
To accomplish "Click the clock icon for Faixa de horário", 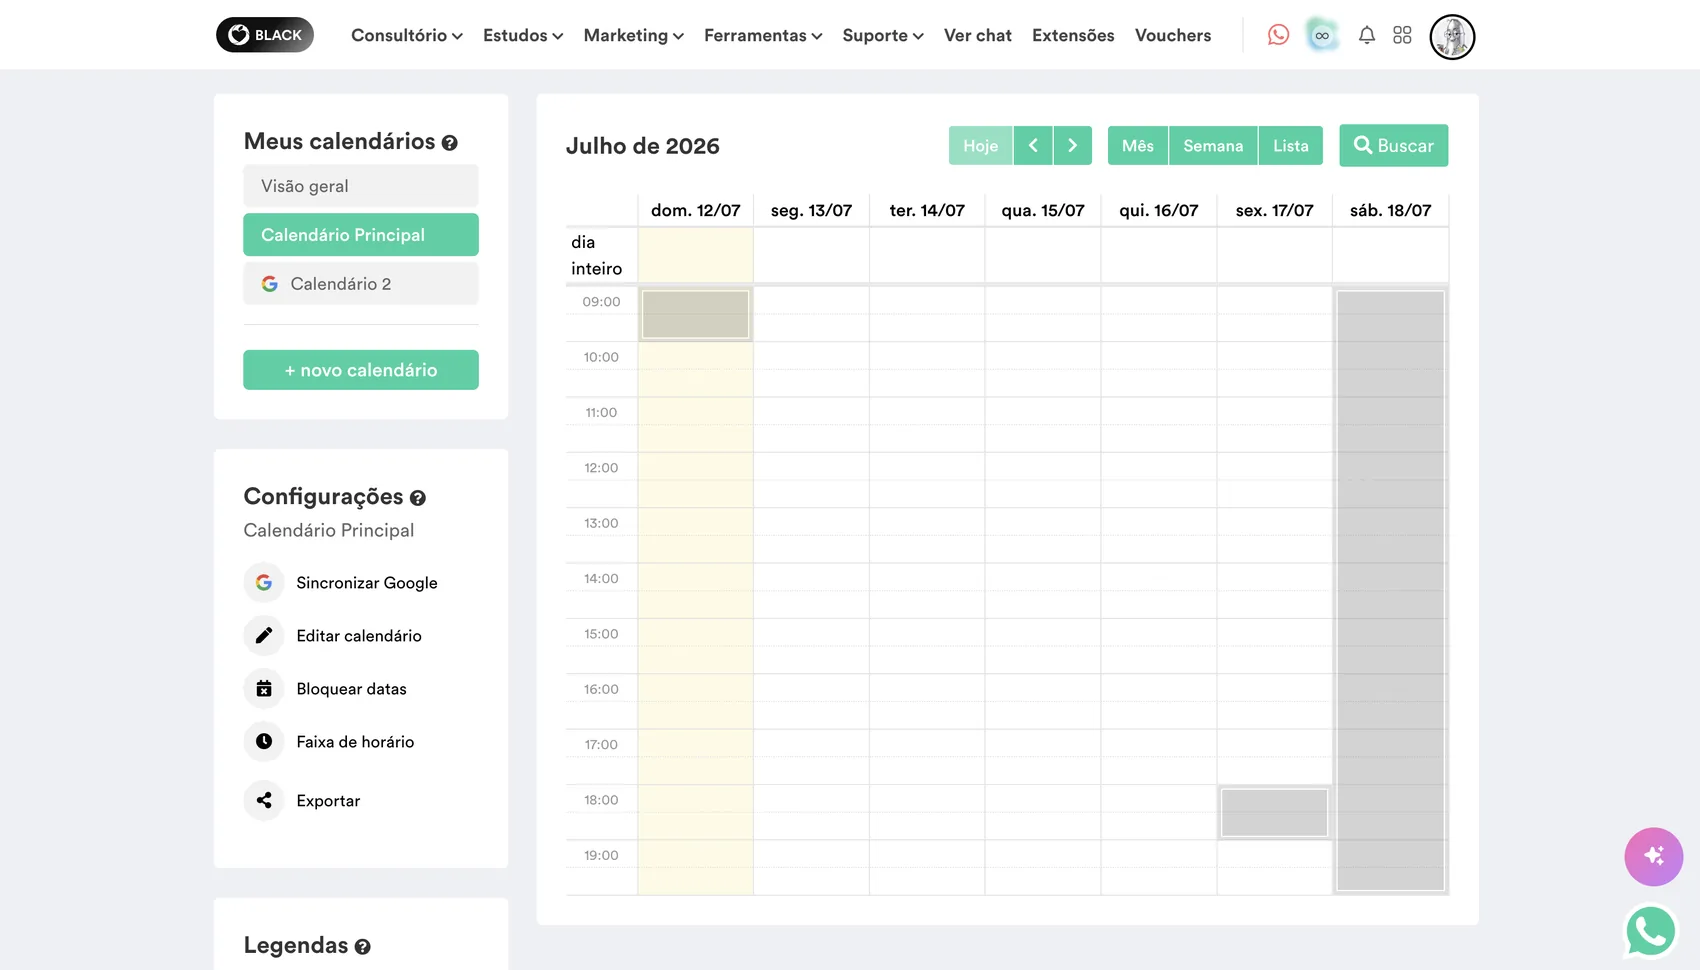I will [264, 741].
